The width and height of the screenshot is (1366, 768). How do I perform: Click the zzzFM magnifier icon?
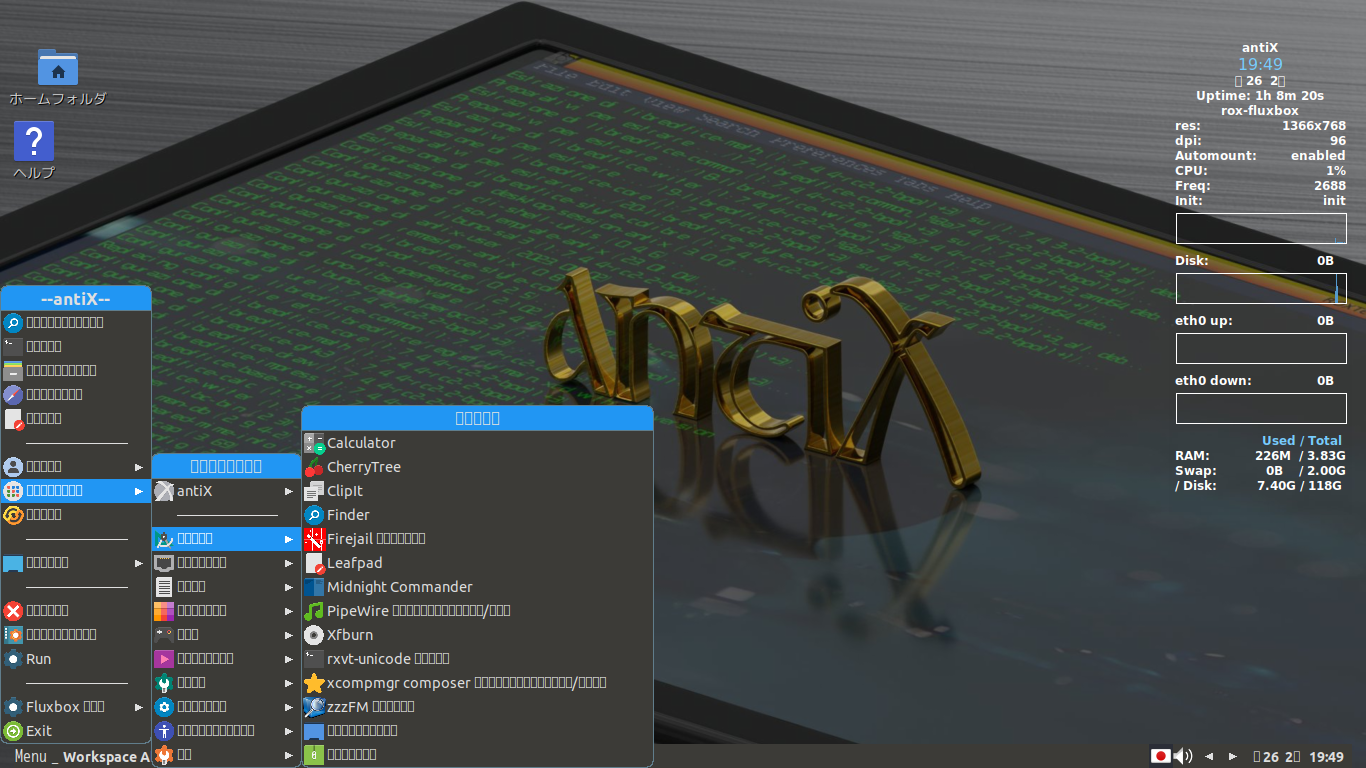click(314, 707)
